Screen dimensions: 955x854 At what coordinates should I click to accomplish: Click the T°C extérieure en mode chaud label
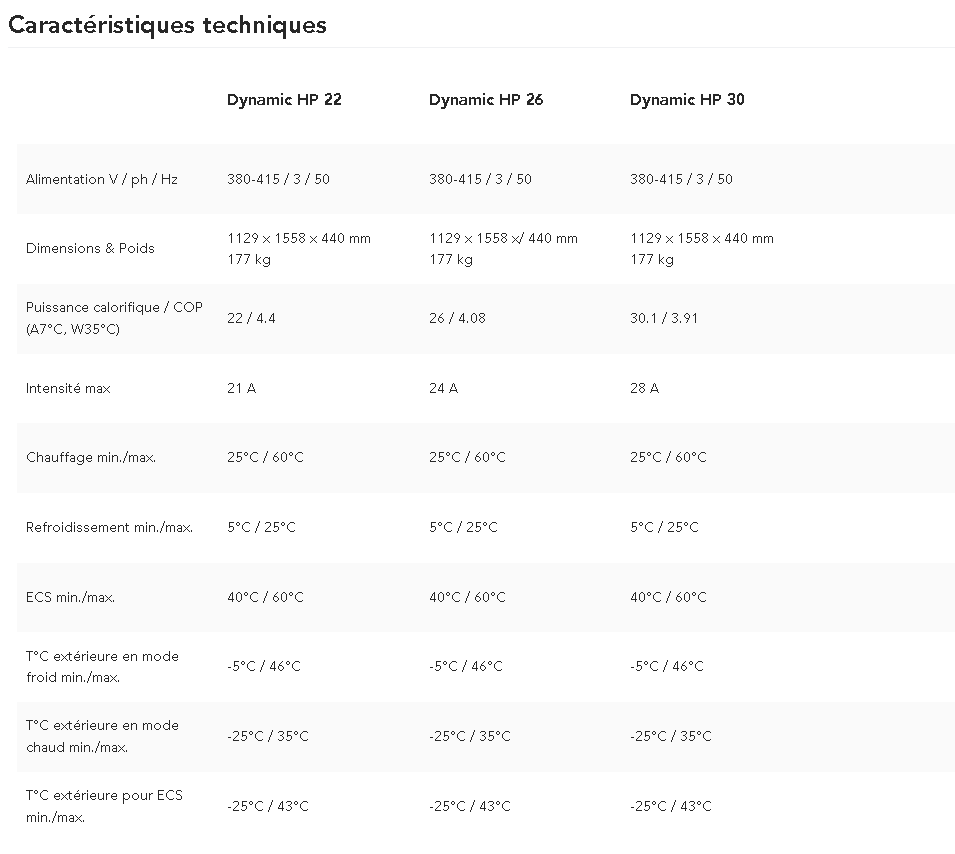[102, 736]
